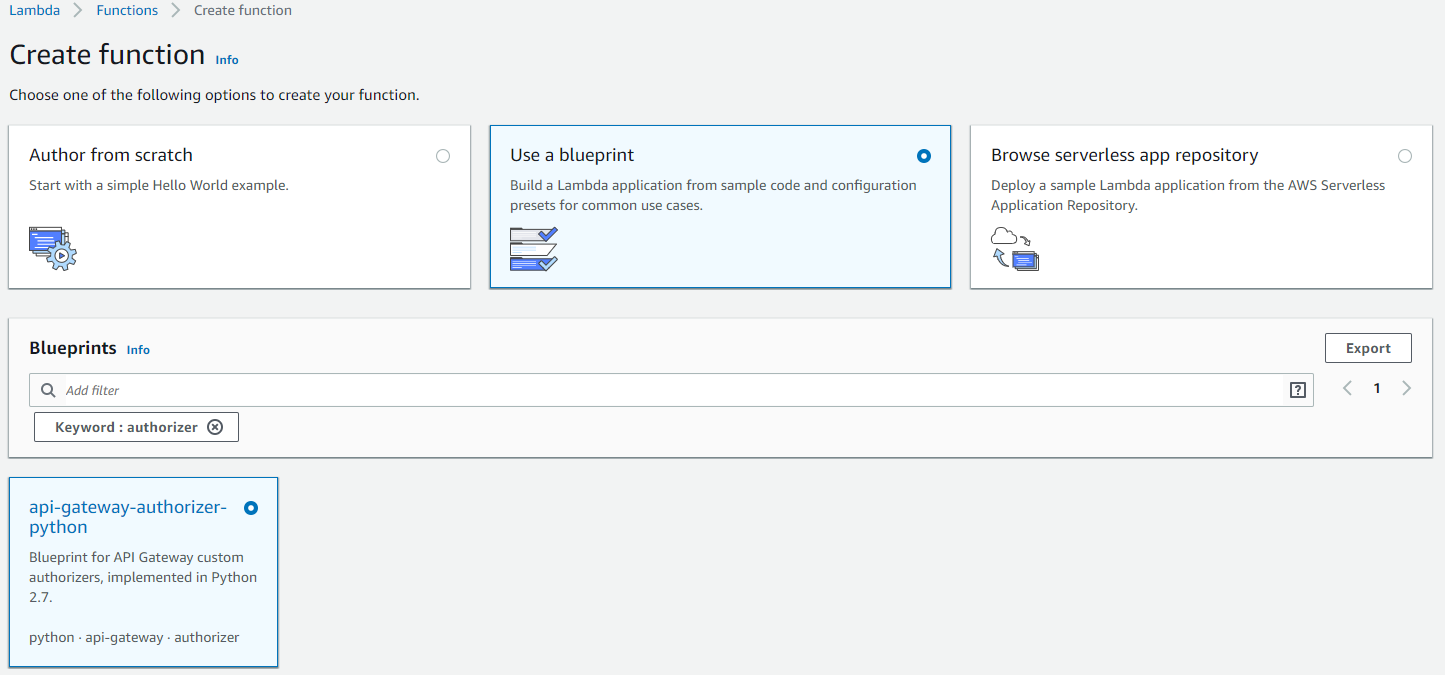Remove the Keyword authorizer filter tag

click(x=215, y=427)
